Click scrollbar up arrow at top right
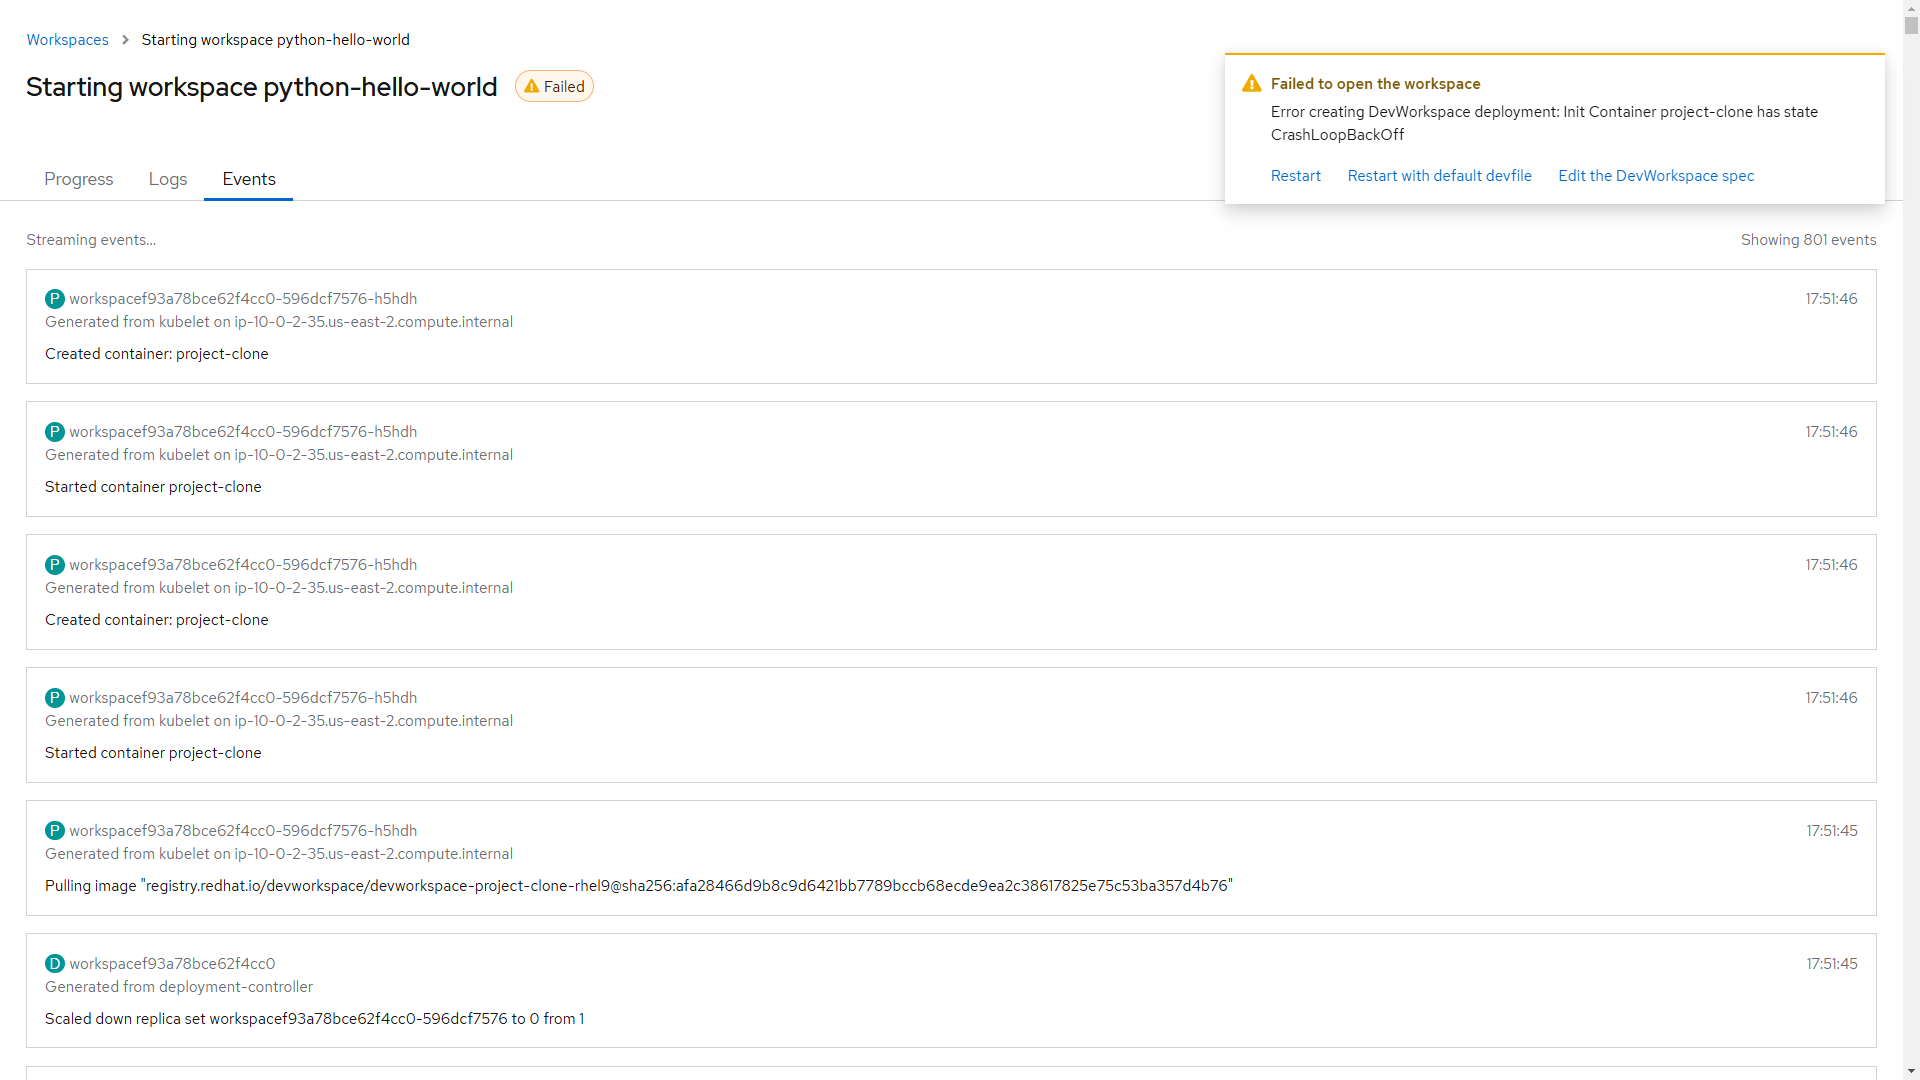The height and width of the screenshot is (1080, 1920). click(x=1911, y=7)
